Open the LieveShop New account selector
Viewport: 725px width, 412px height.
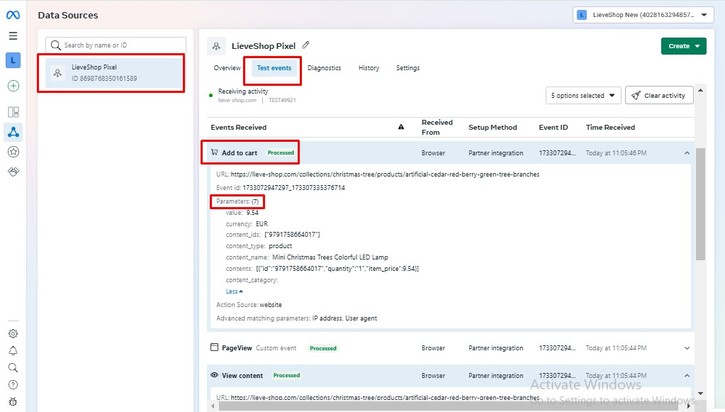coord(643,15)
